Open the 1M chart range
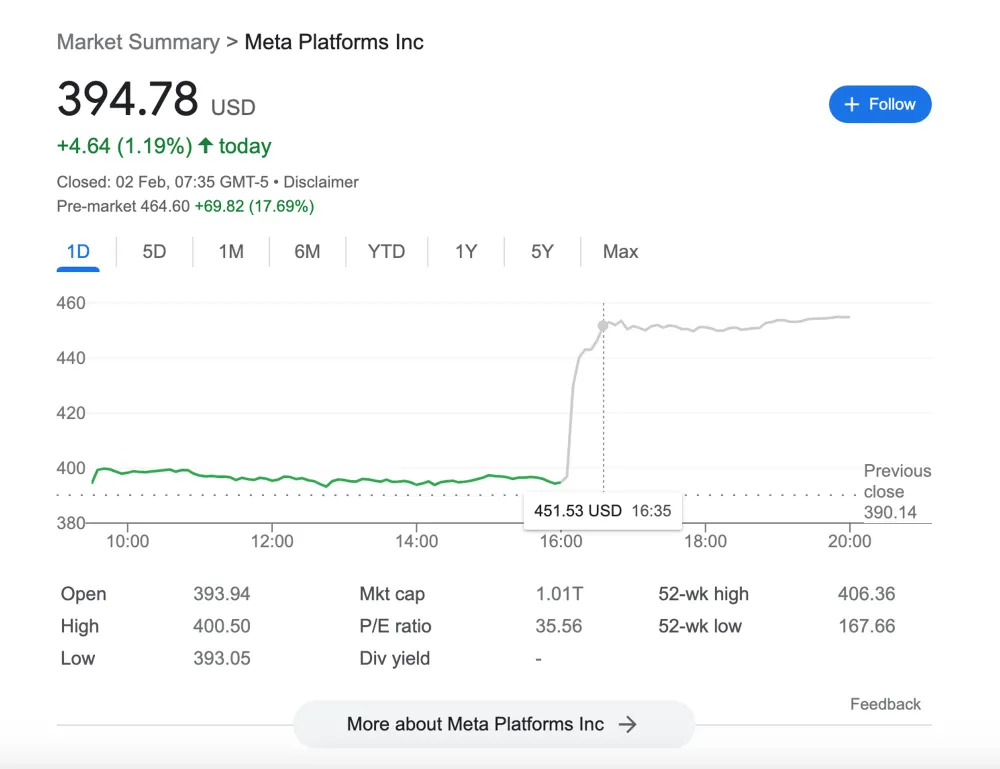 click(231, 252)
